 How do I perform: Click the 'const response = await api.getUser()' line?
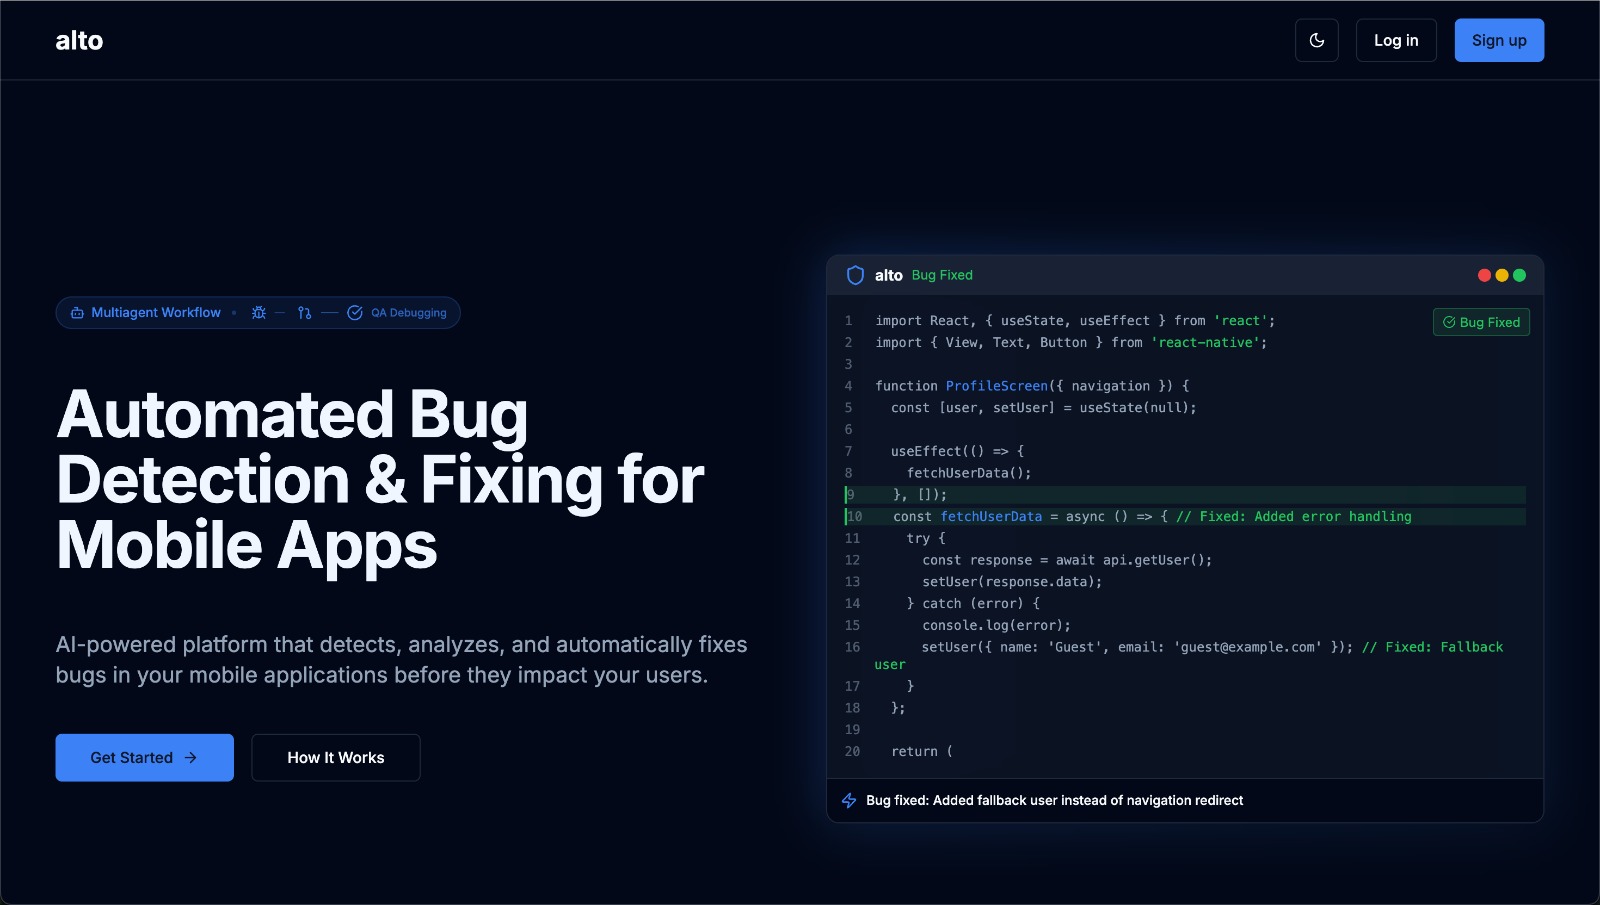point(1067,560)
